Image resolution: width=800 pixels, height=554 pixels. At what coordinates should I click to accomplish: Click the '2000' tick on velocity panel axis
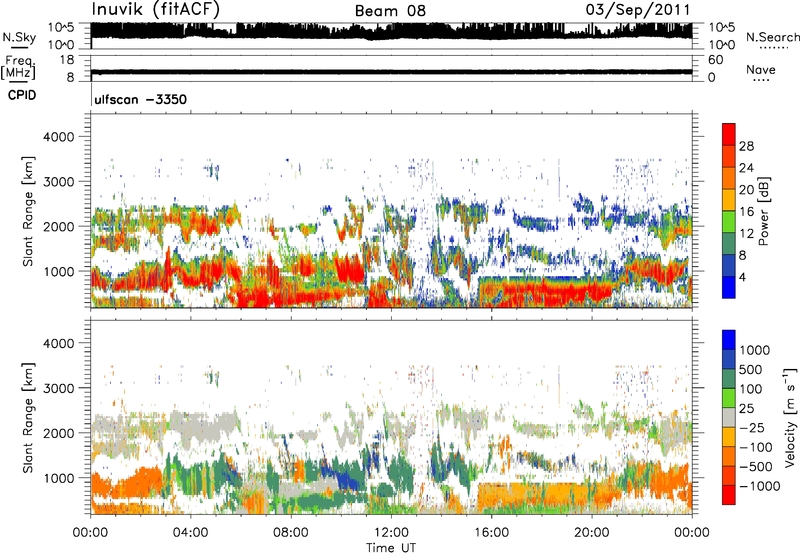point(59,433)
